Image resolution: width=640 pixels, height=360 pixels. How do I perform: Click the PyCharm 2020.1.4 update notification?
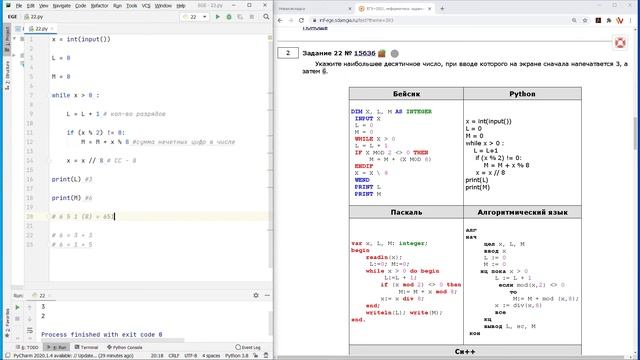pyautogui.click(x=73, y=356)
